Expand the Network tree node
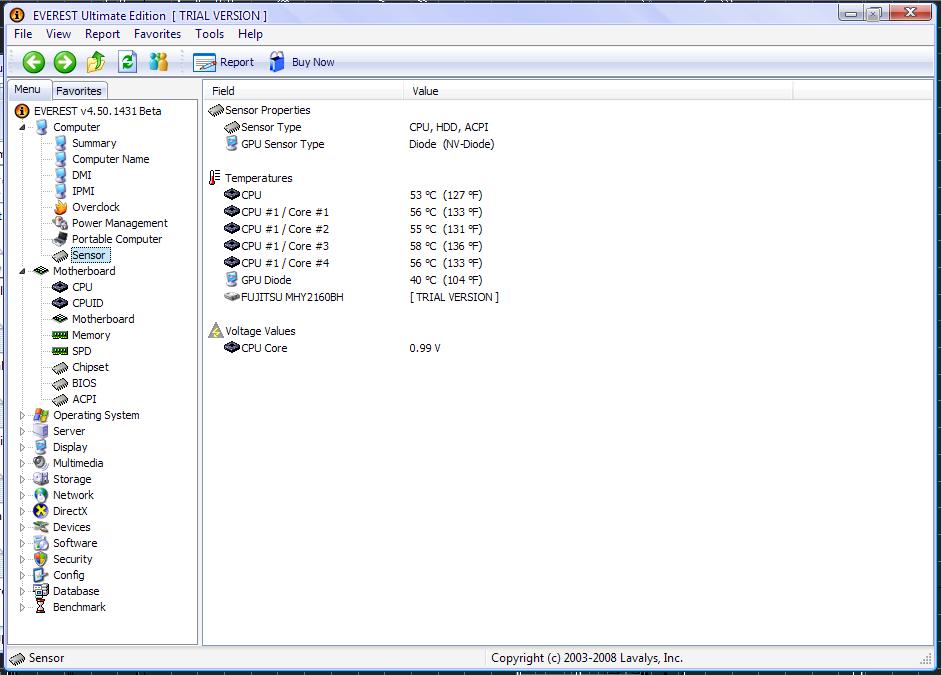The width and height of the screenshot is (941, 675). point(22,495)
